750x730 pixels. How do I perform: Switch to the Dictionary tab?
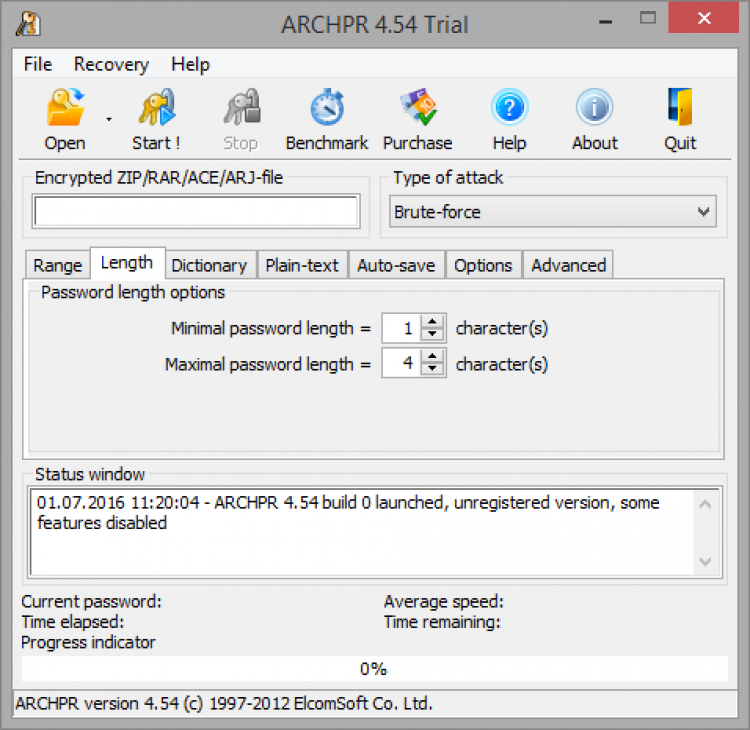pos(210,265)
